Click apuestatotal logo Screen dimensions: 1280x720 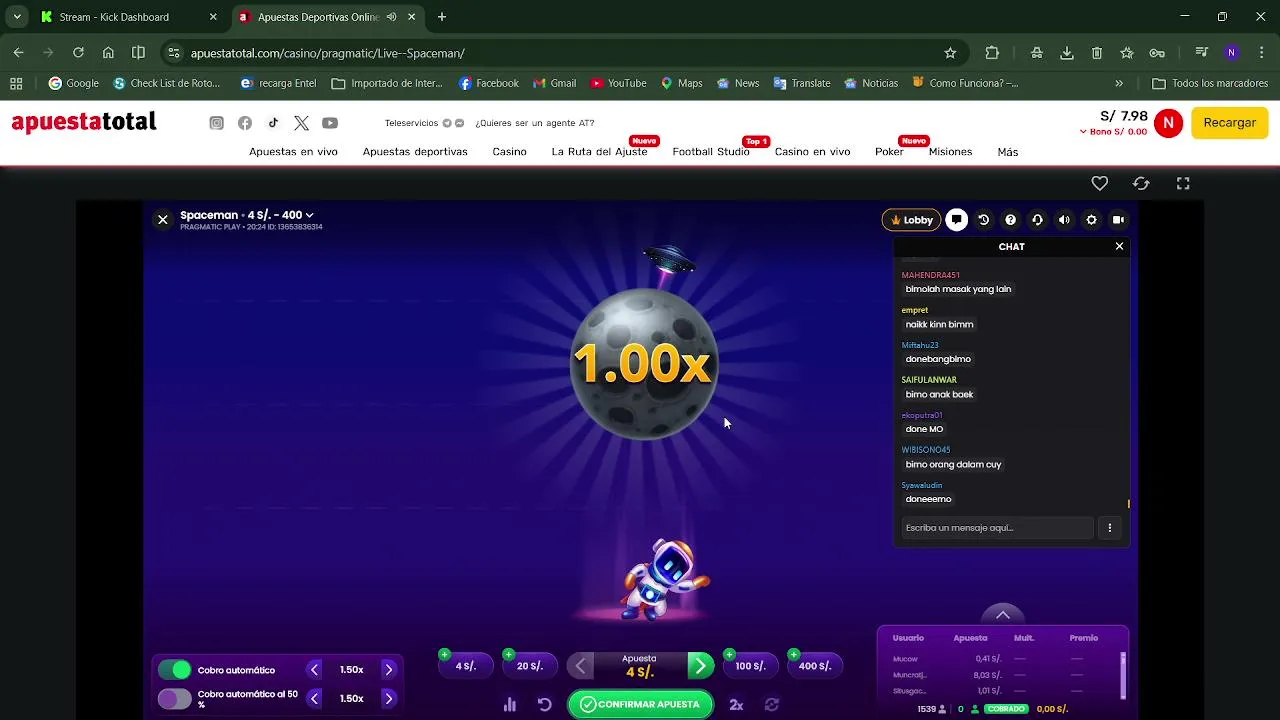(x=84, y=123)
